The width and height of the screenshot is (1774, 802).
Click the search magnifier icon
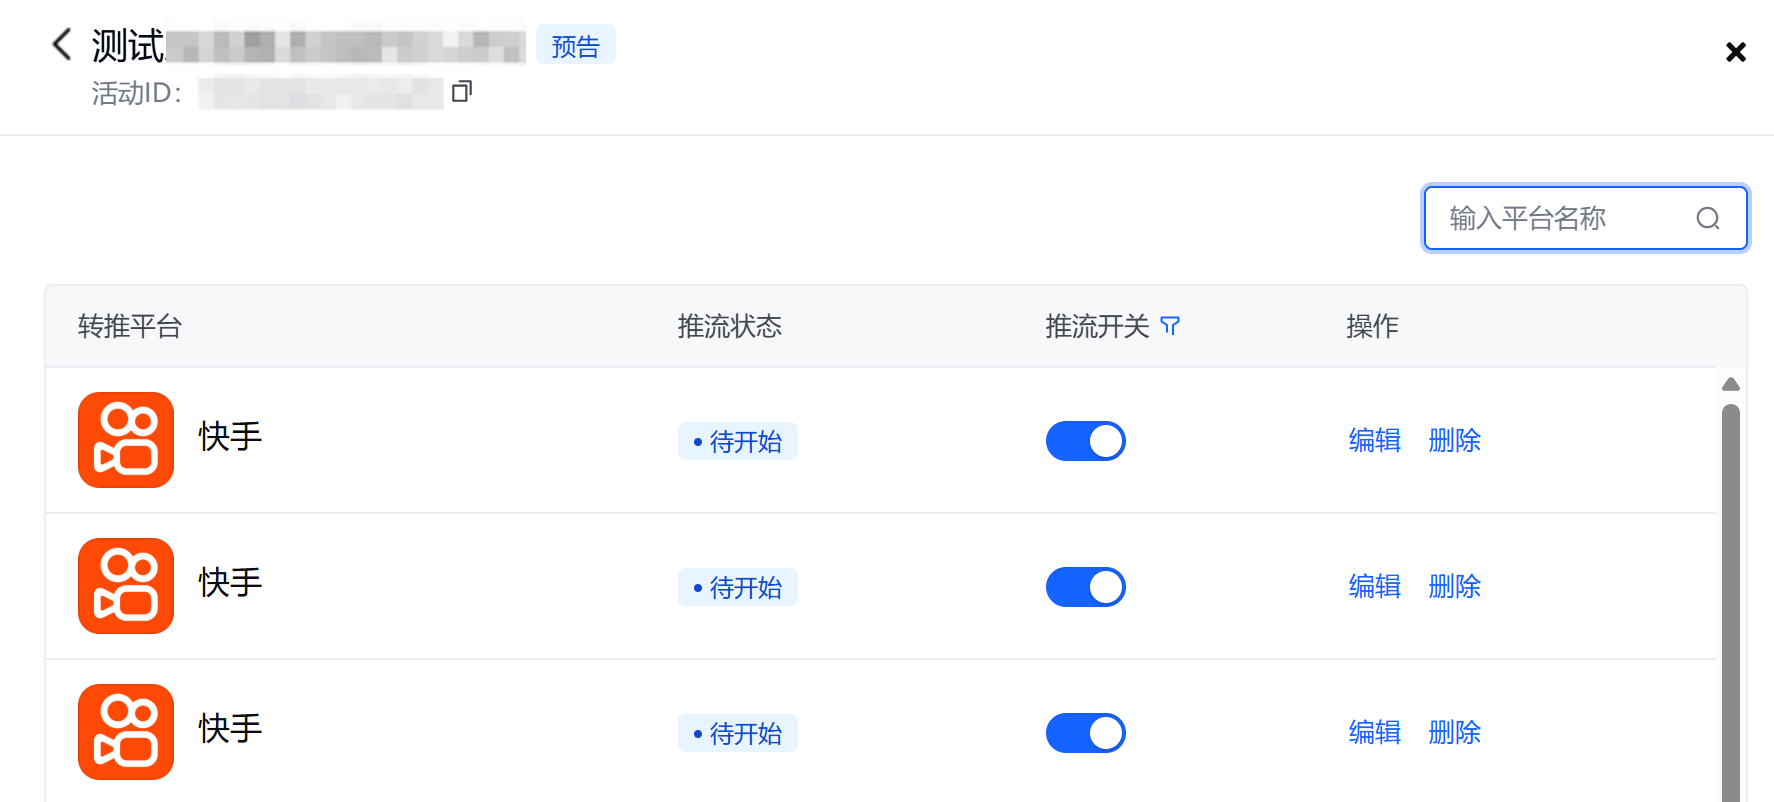pyautogui.click(x=1708, y=218)
